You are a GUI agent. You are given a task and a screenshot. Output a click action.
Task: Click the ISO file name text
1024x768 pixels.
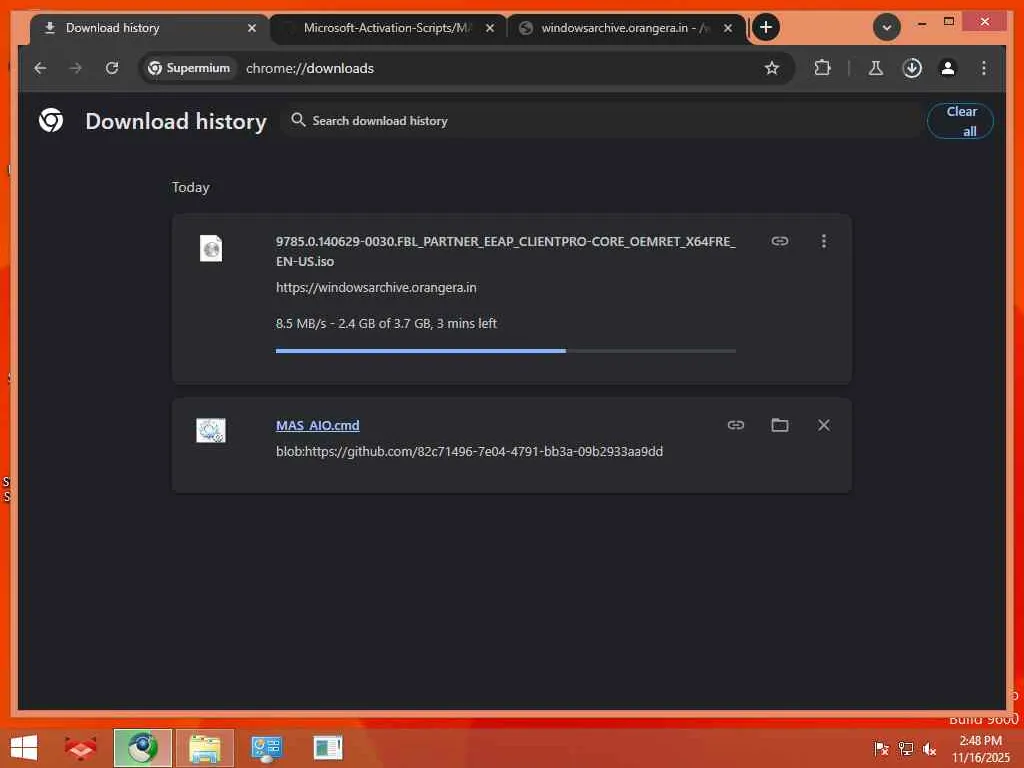(x=505, y=251)
